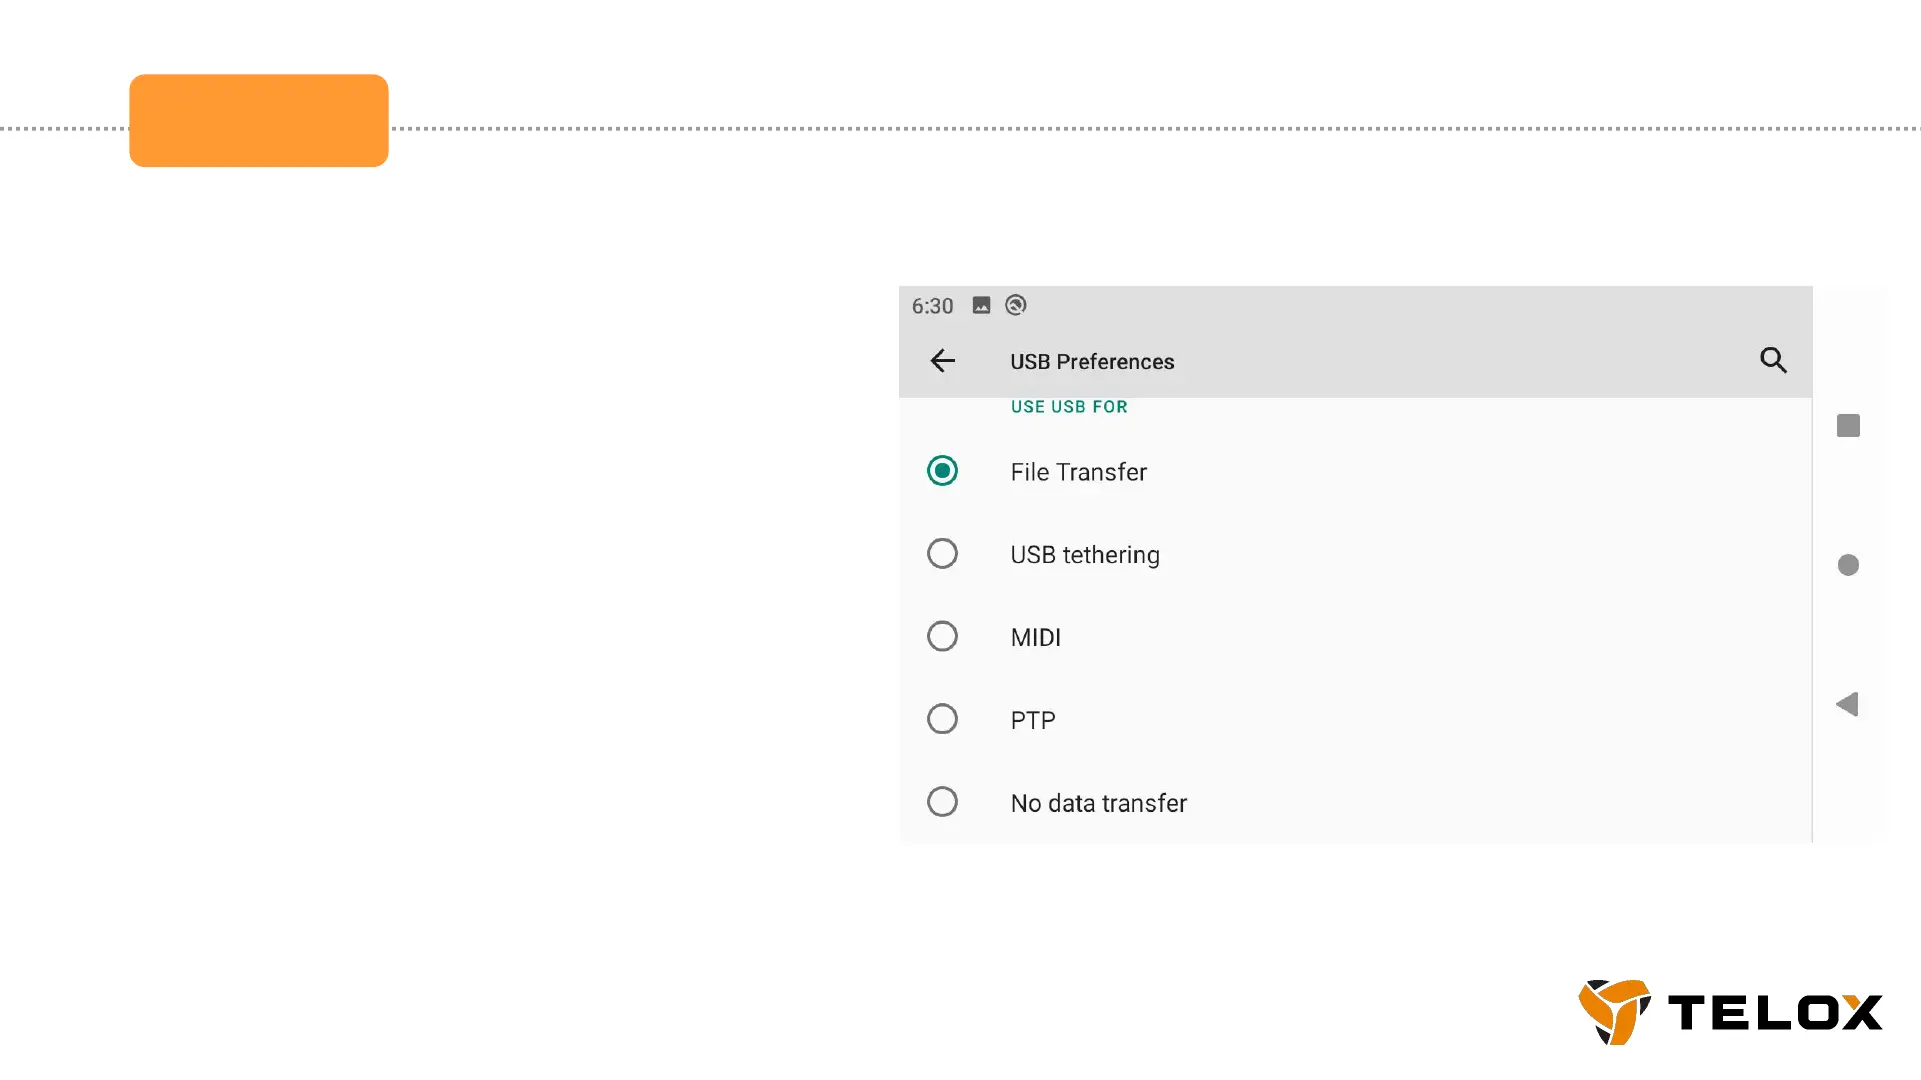Tap the image notification status icon
Viewport: 1921px width, 1080px height.
coord(981,306)
